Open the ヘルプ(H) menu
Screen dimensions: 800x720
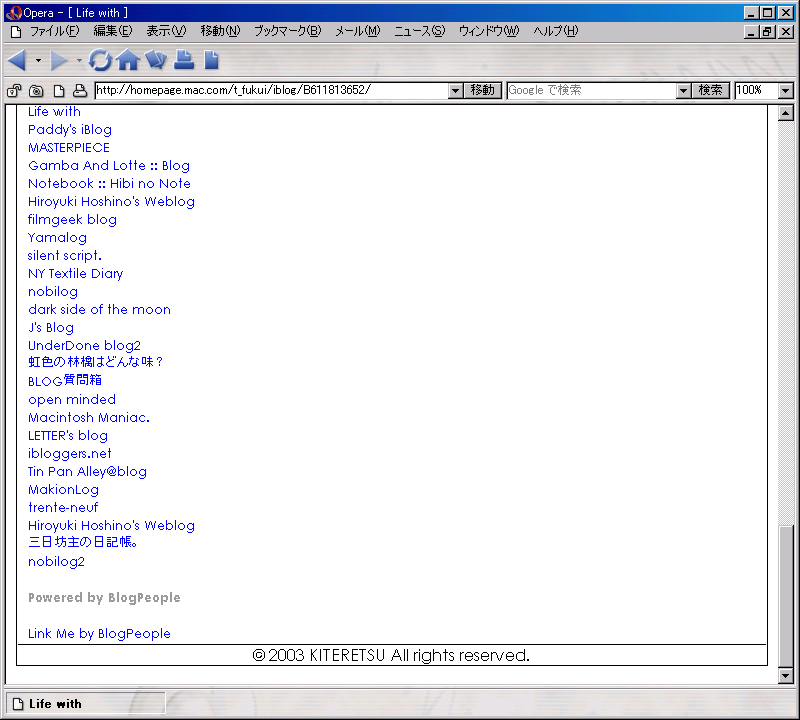pyautogui.click(x=556, y=31)
